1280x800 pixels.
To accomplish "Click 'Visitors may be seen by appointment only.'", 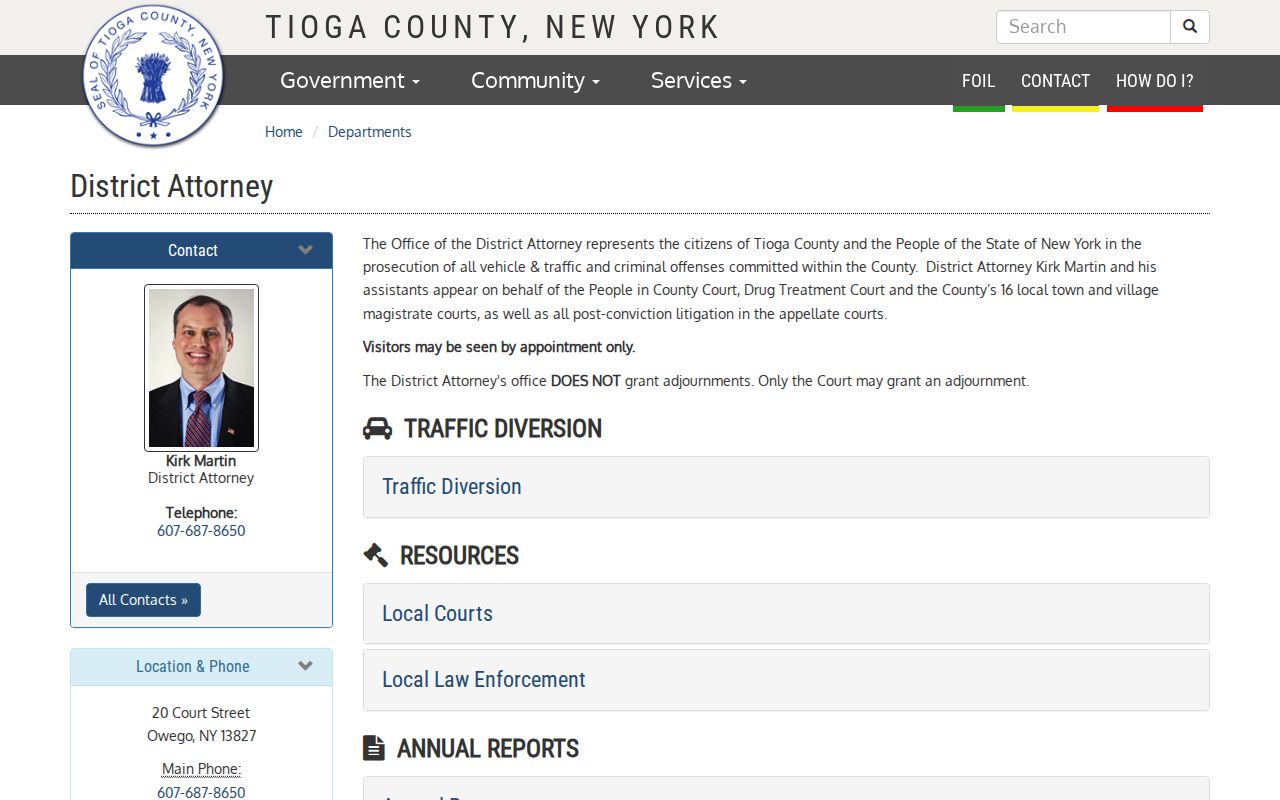I will 499,347.
